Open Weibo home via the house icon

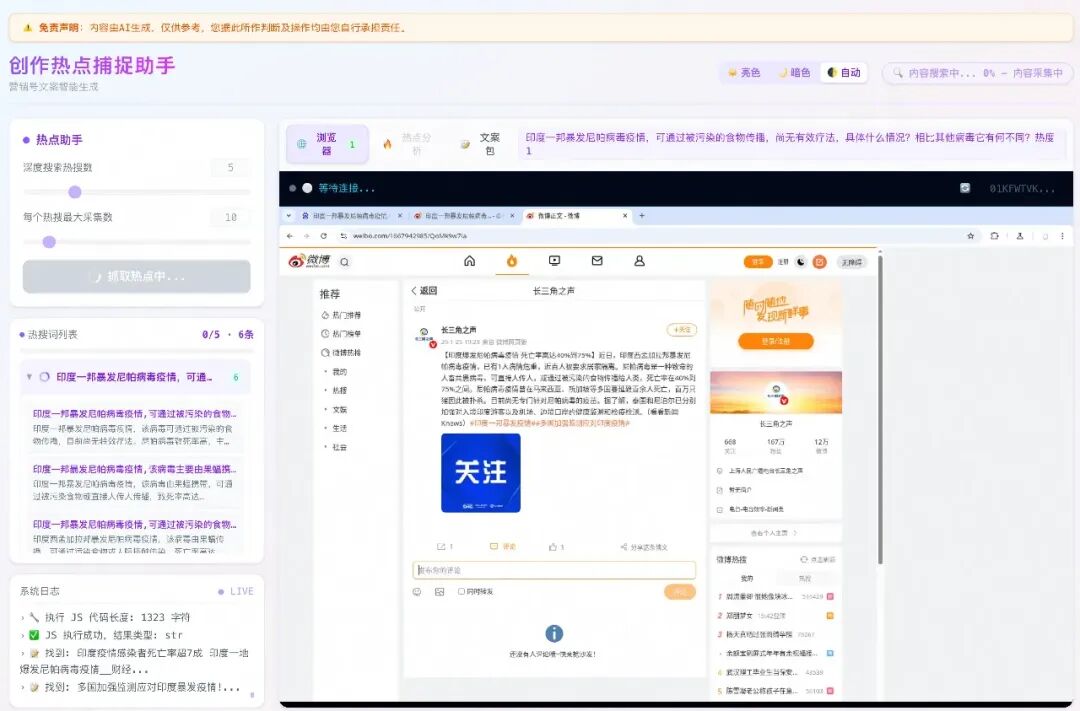point(470,260)
